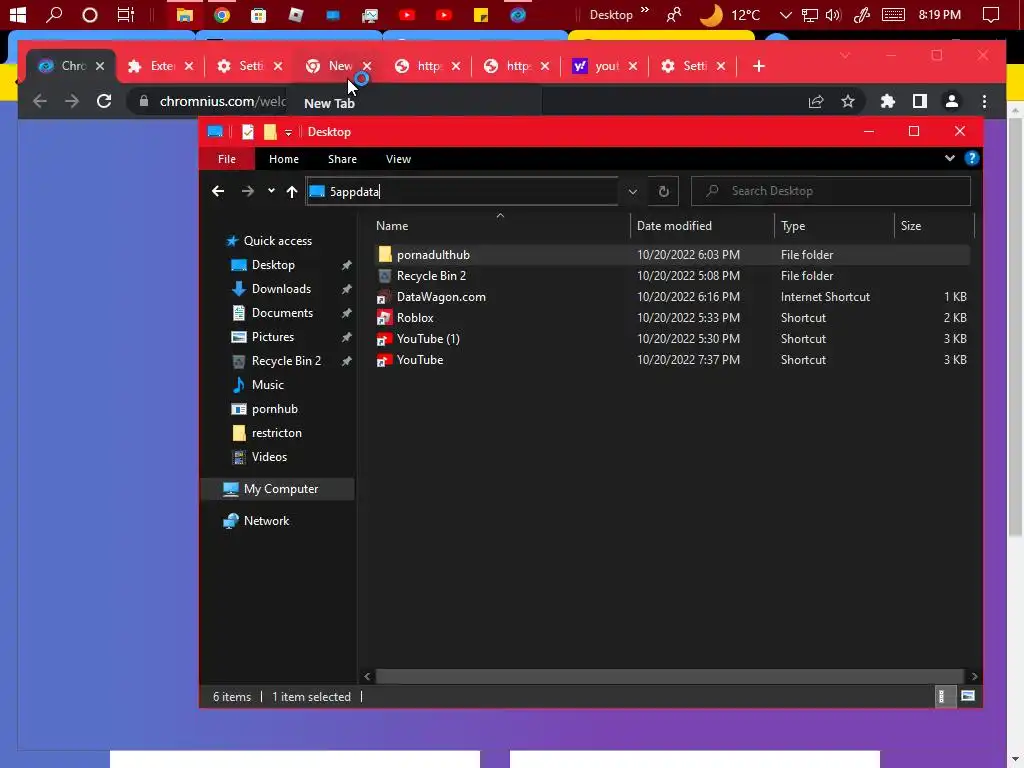Open Explorer recent locations dropdown

pyautogui.click(x=271, y=191)
